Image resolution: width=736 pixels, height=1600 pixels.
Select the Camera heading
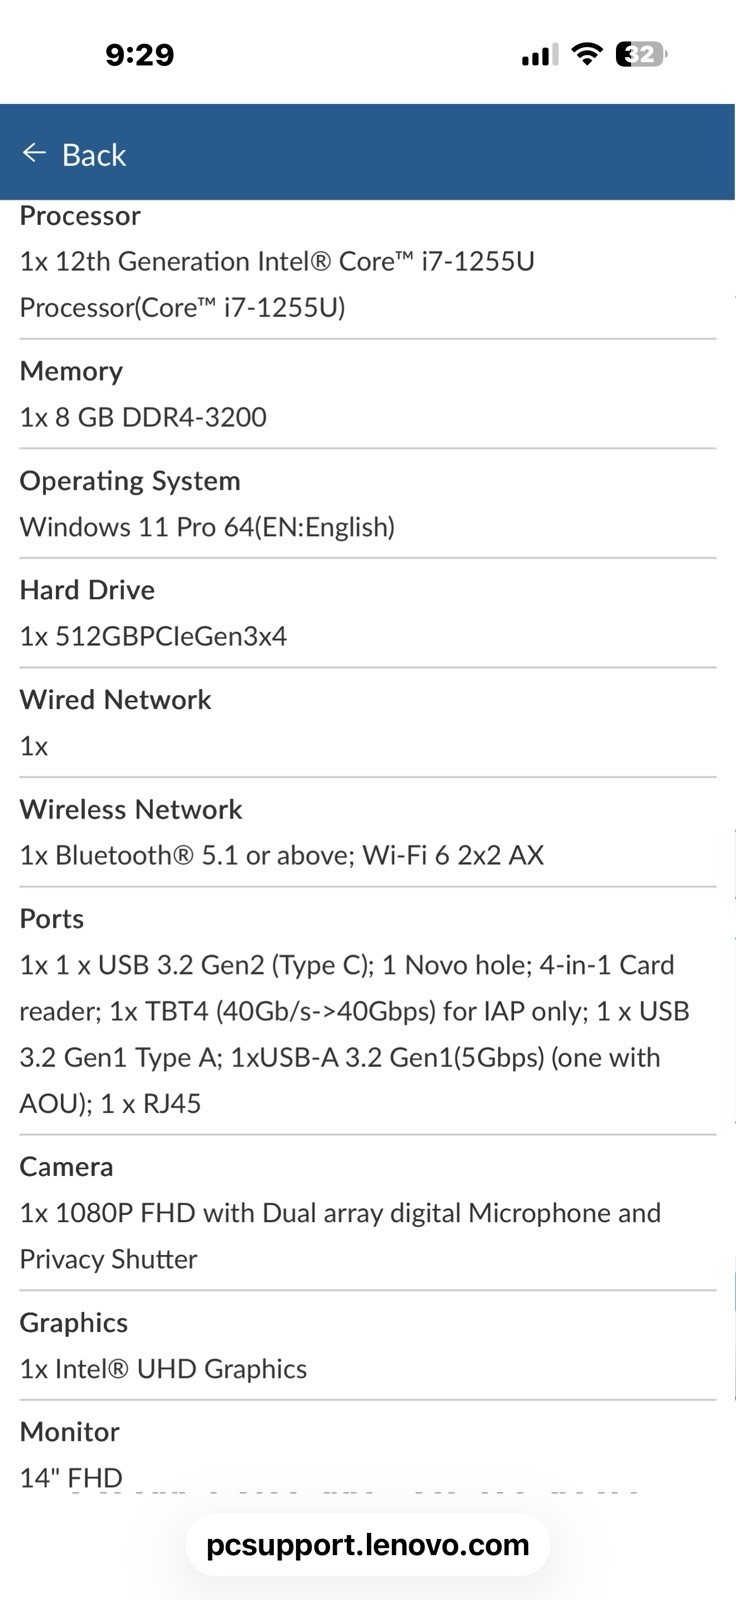(66, 1167)
